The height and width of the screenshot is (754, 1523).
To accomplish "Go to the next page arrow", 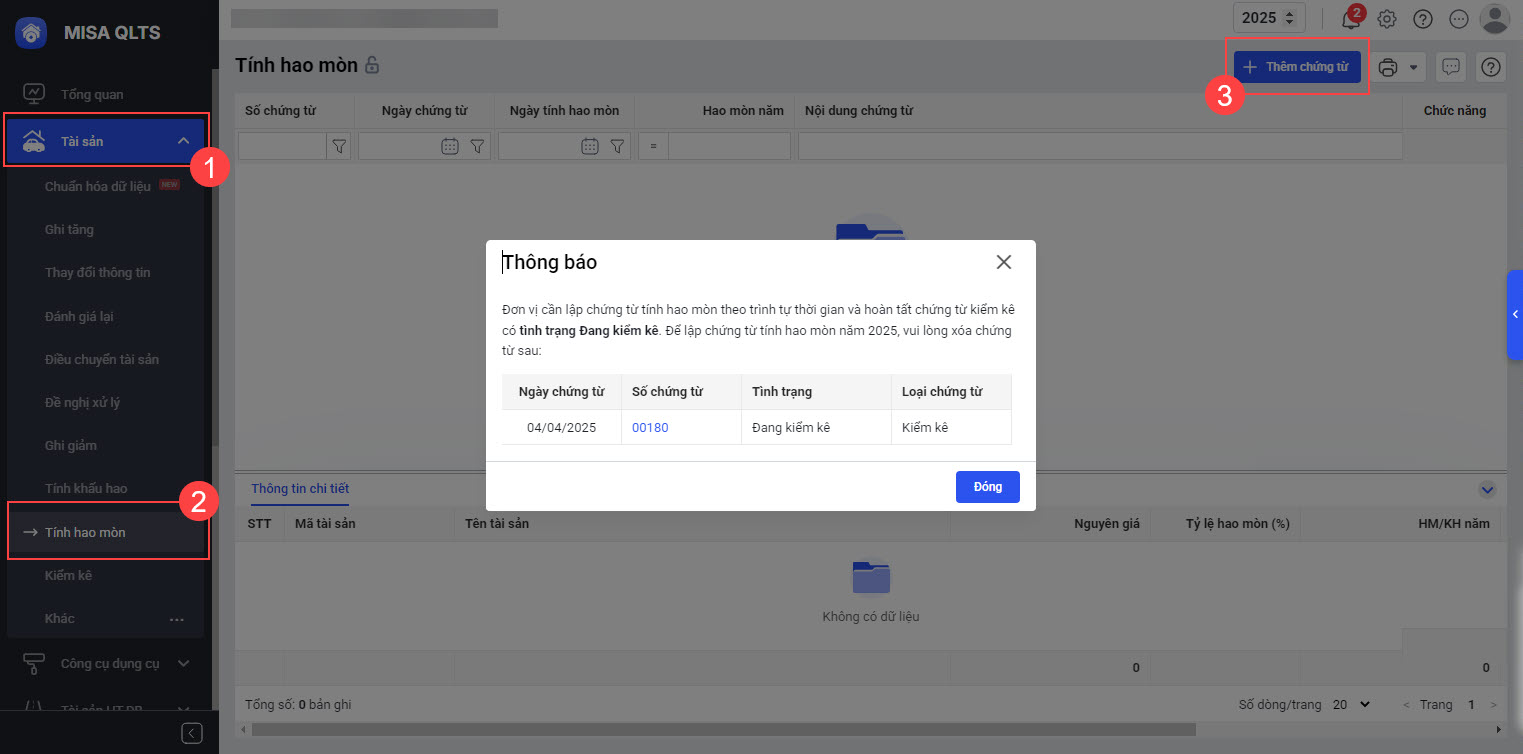I will point(1494,705).
